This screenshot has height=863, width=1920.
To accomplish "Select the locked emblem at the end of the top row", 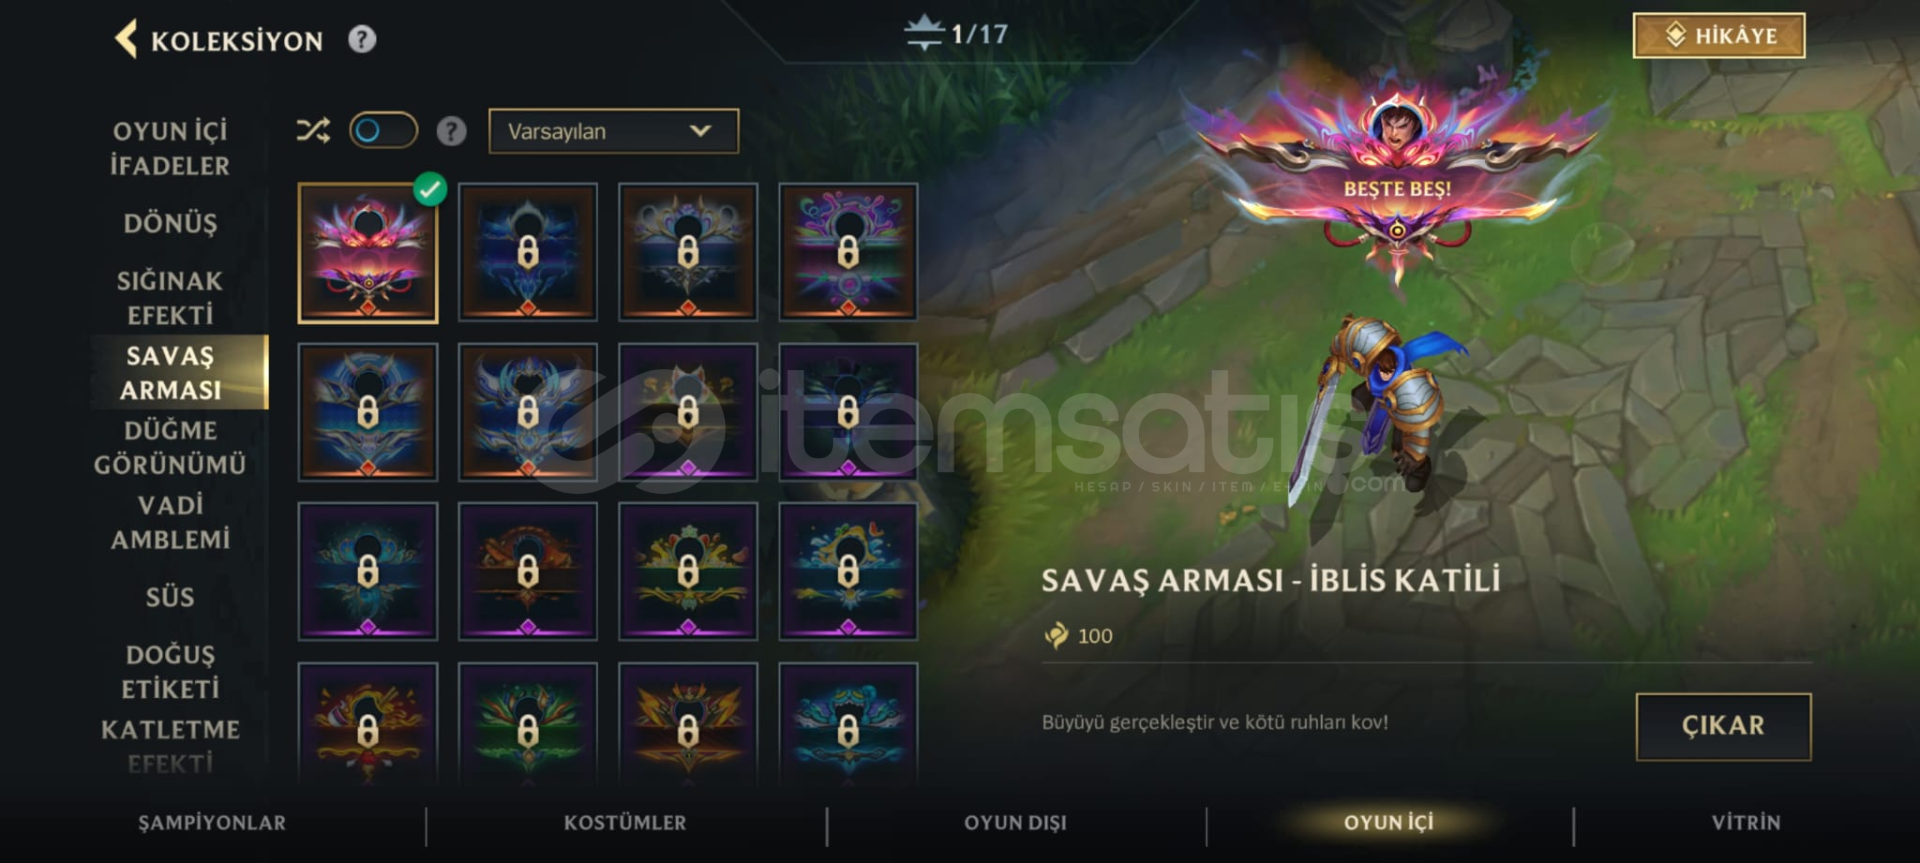I will pyautogui.click(x=848, y=252).
